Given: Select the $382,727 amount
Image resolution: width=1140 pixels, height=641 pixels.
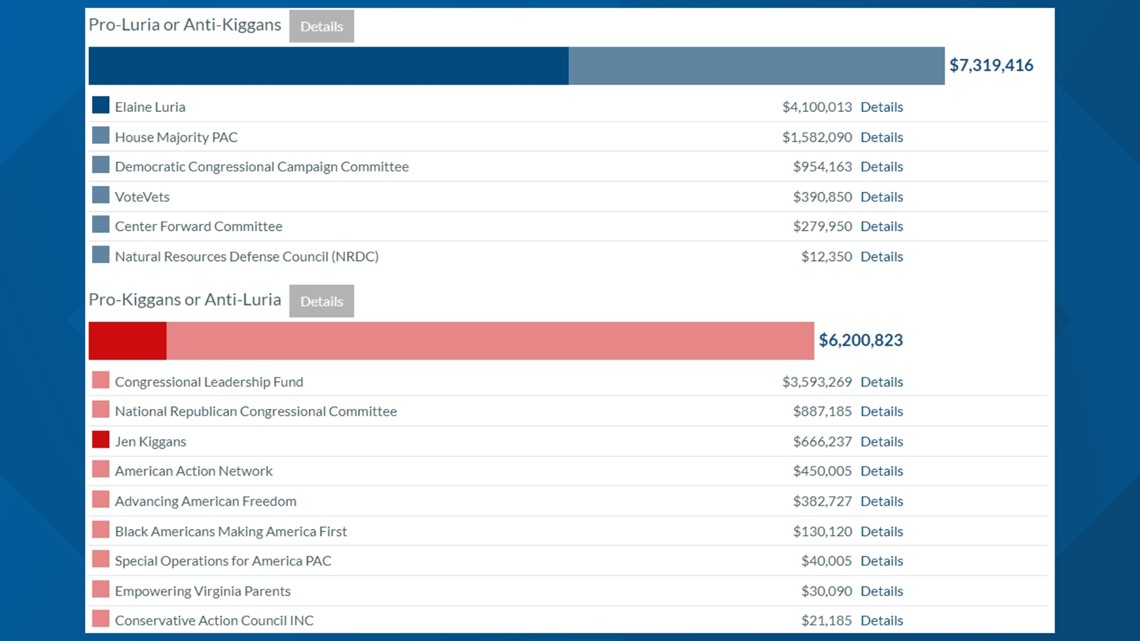Looking at the screenshot, I should coord(822,501).
